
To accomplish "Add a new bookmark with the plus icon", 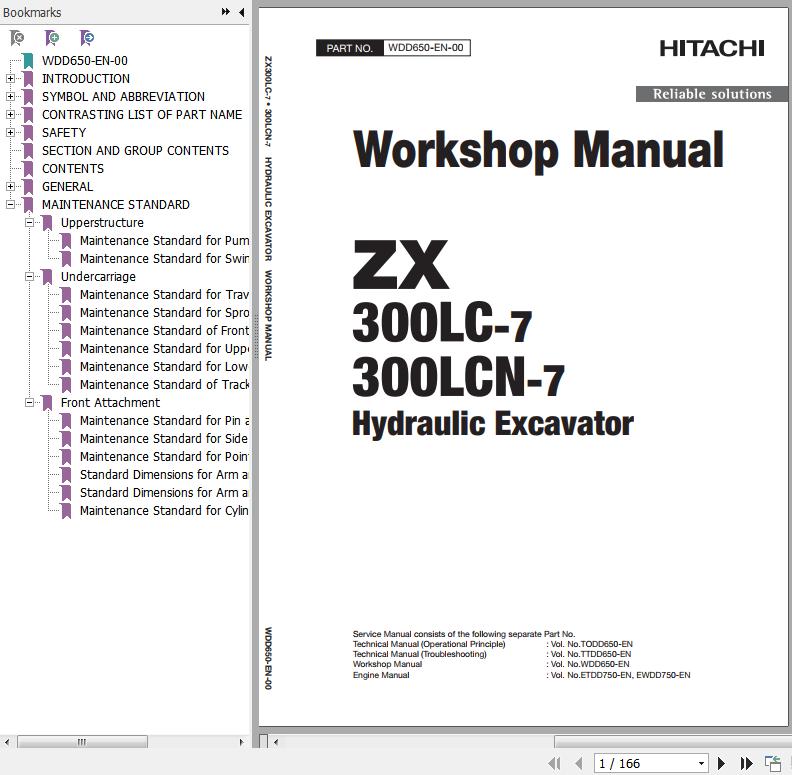I will tap(52, 37).
